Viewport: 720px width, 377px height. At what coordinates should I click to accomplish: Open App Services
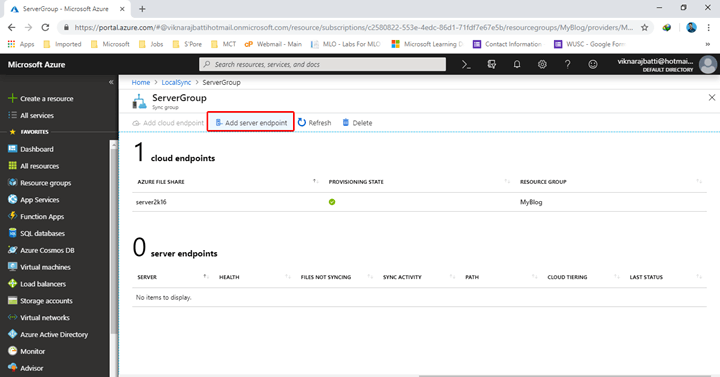point(34,200)
